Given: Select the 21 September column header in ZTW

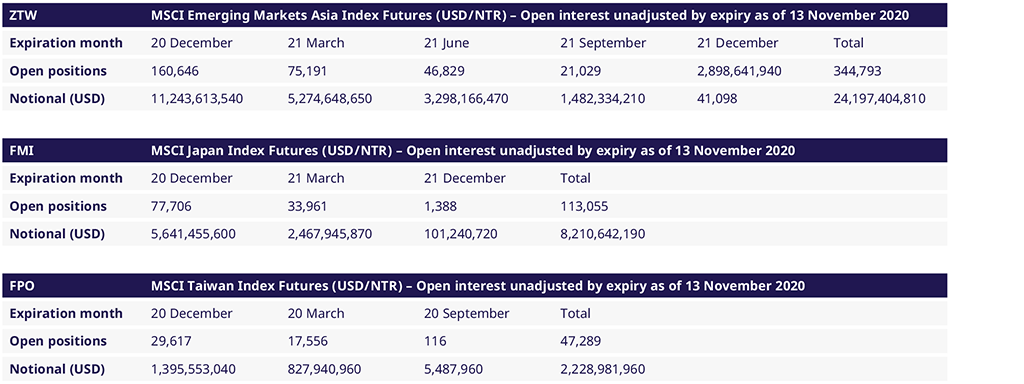Looking at the screenshot, I should pos(603,43).
